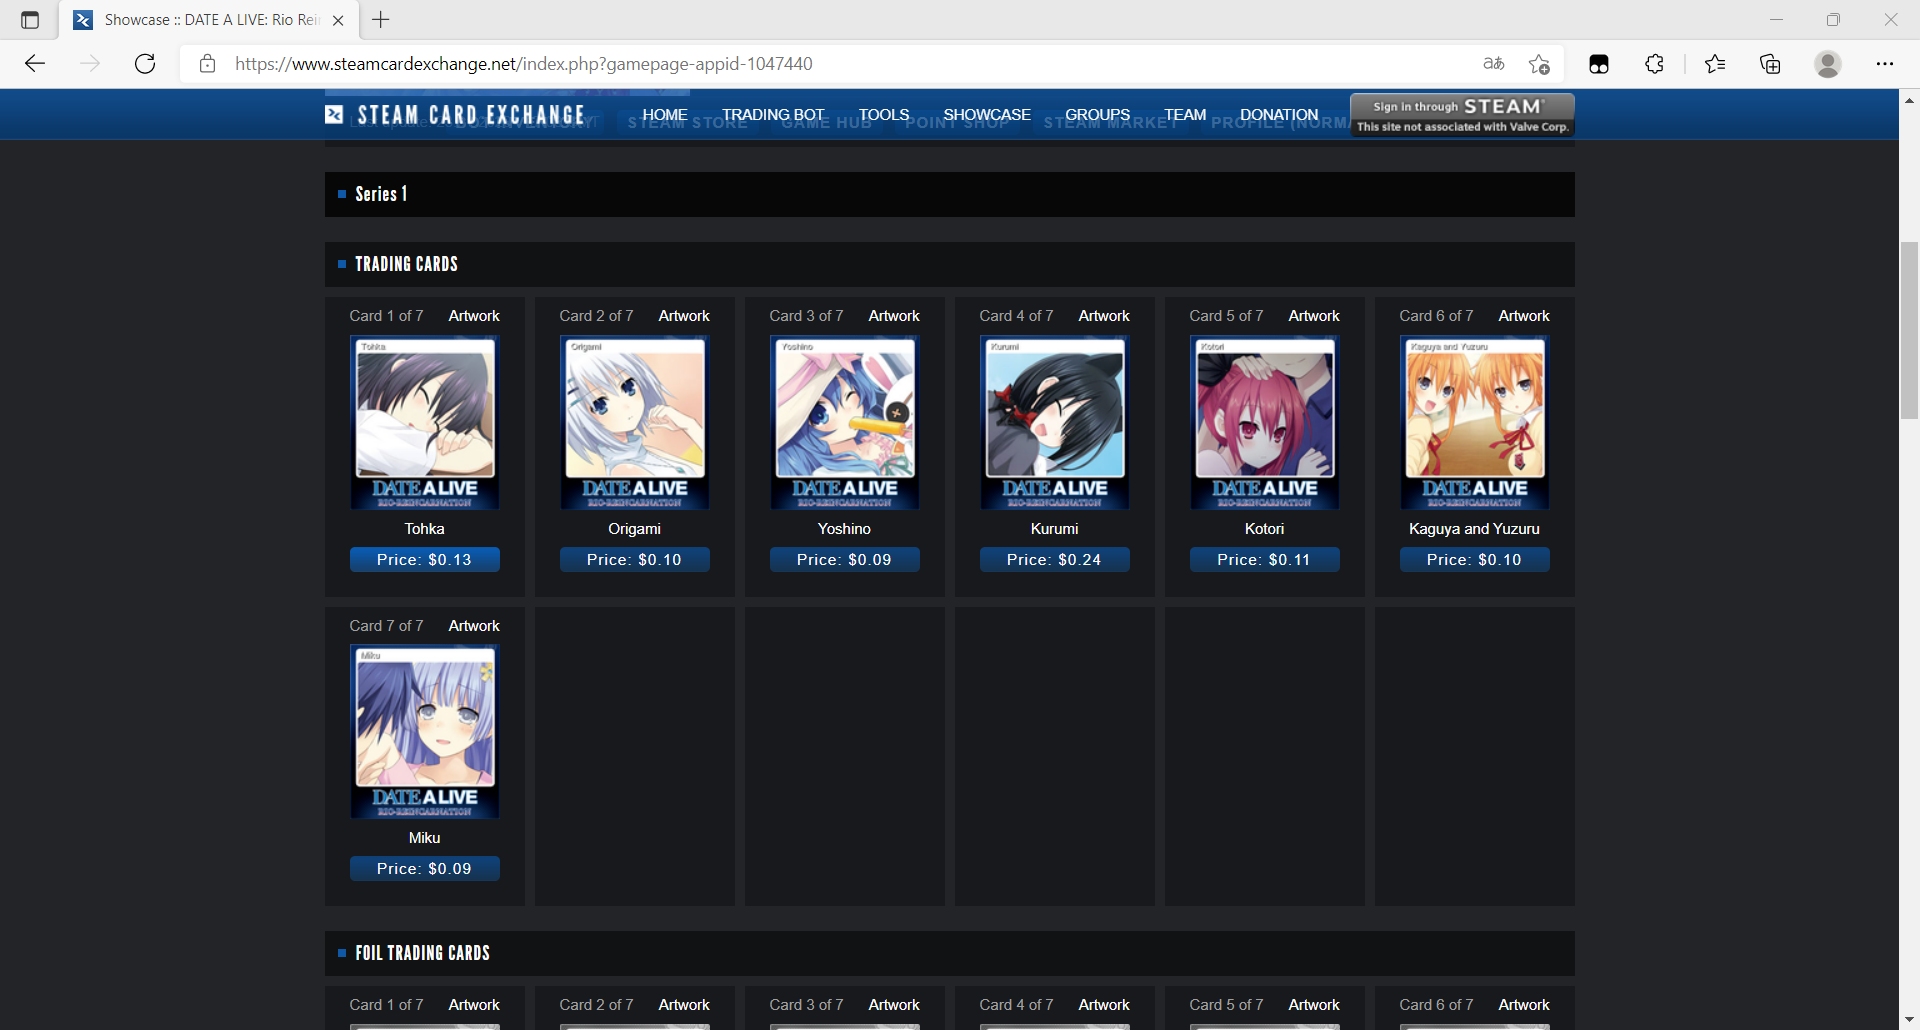Sign in through Steam button

coord(1462,115)
